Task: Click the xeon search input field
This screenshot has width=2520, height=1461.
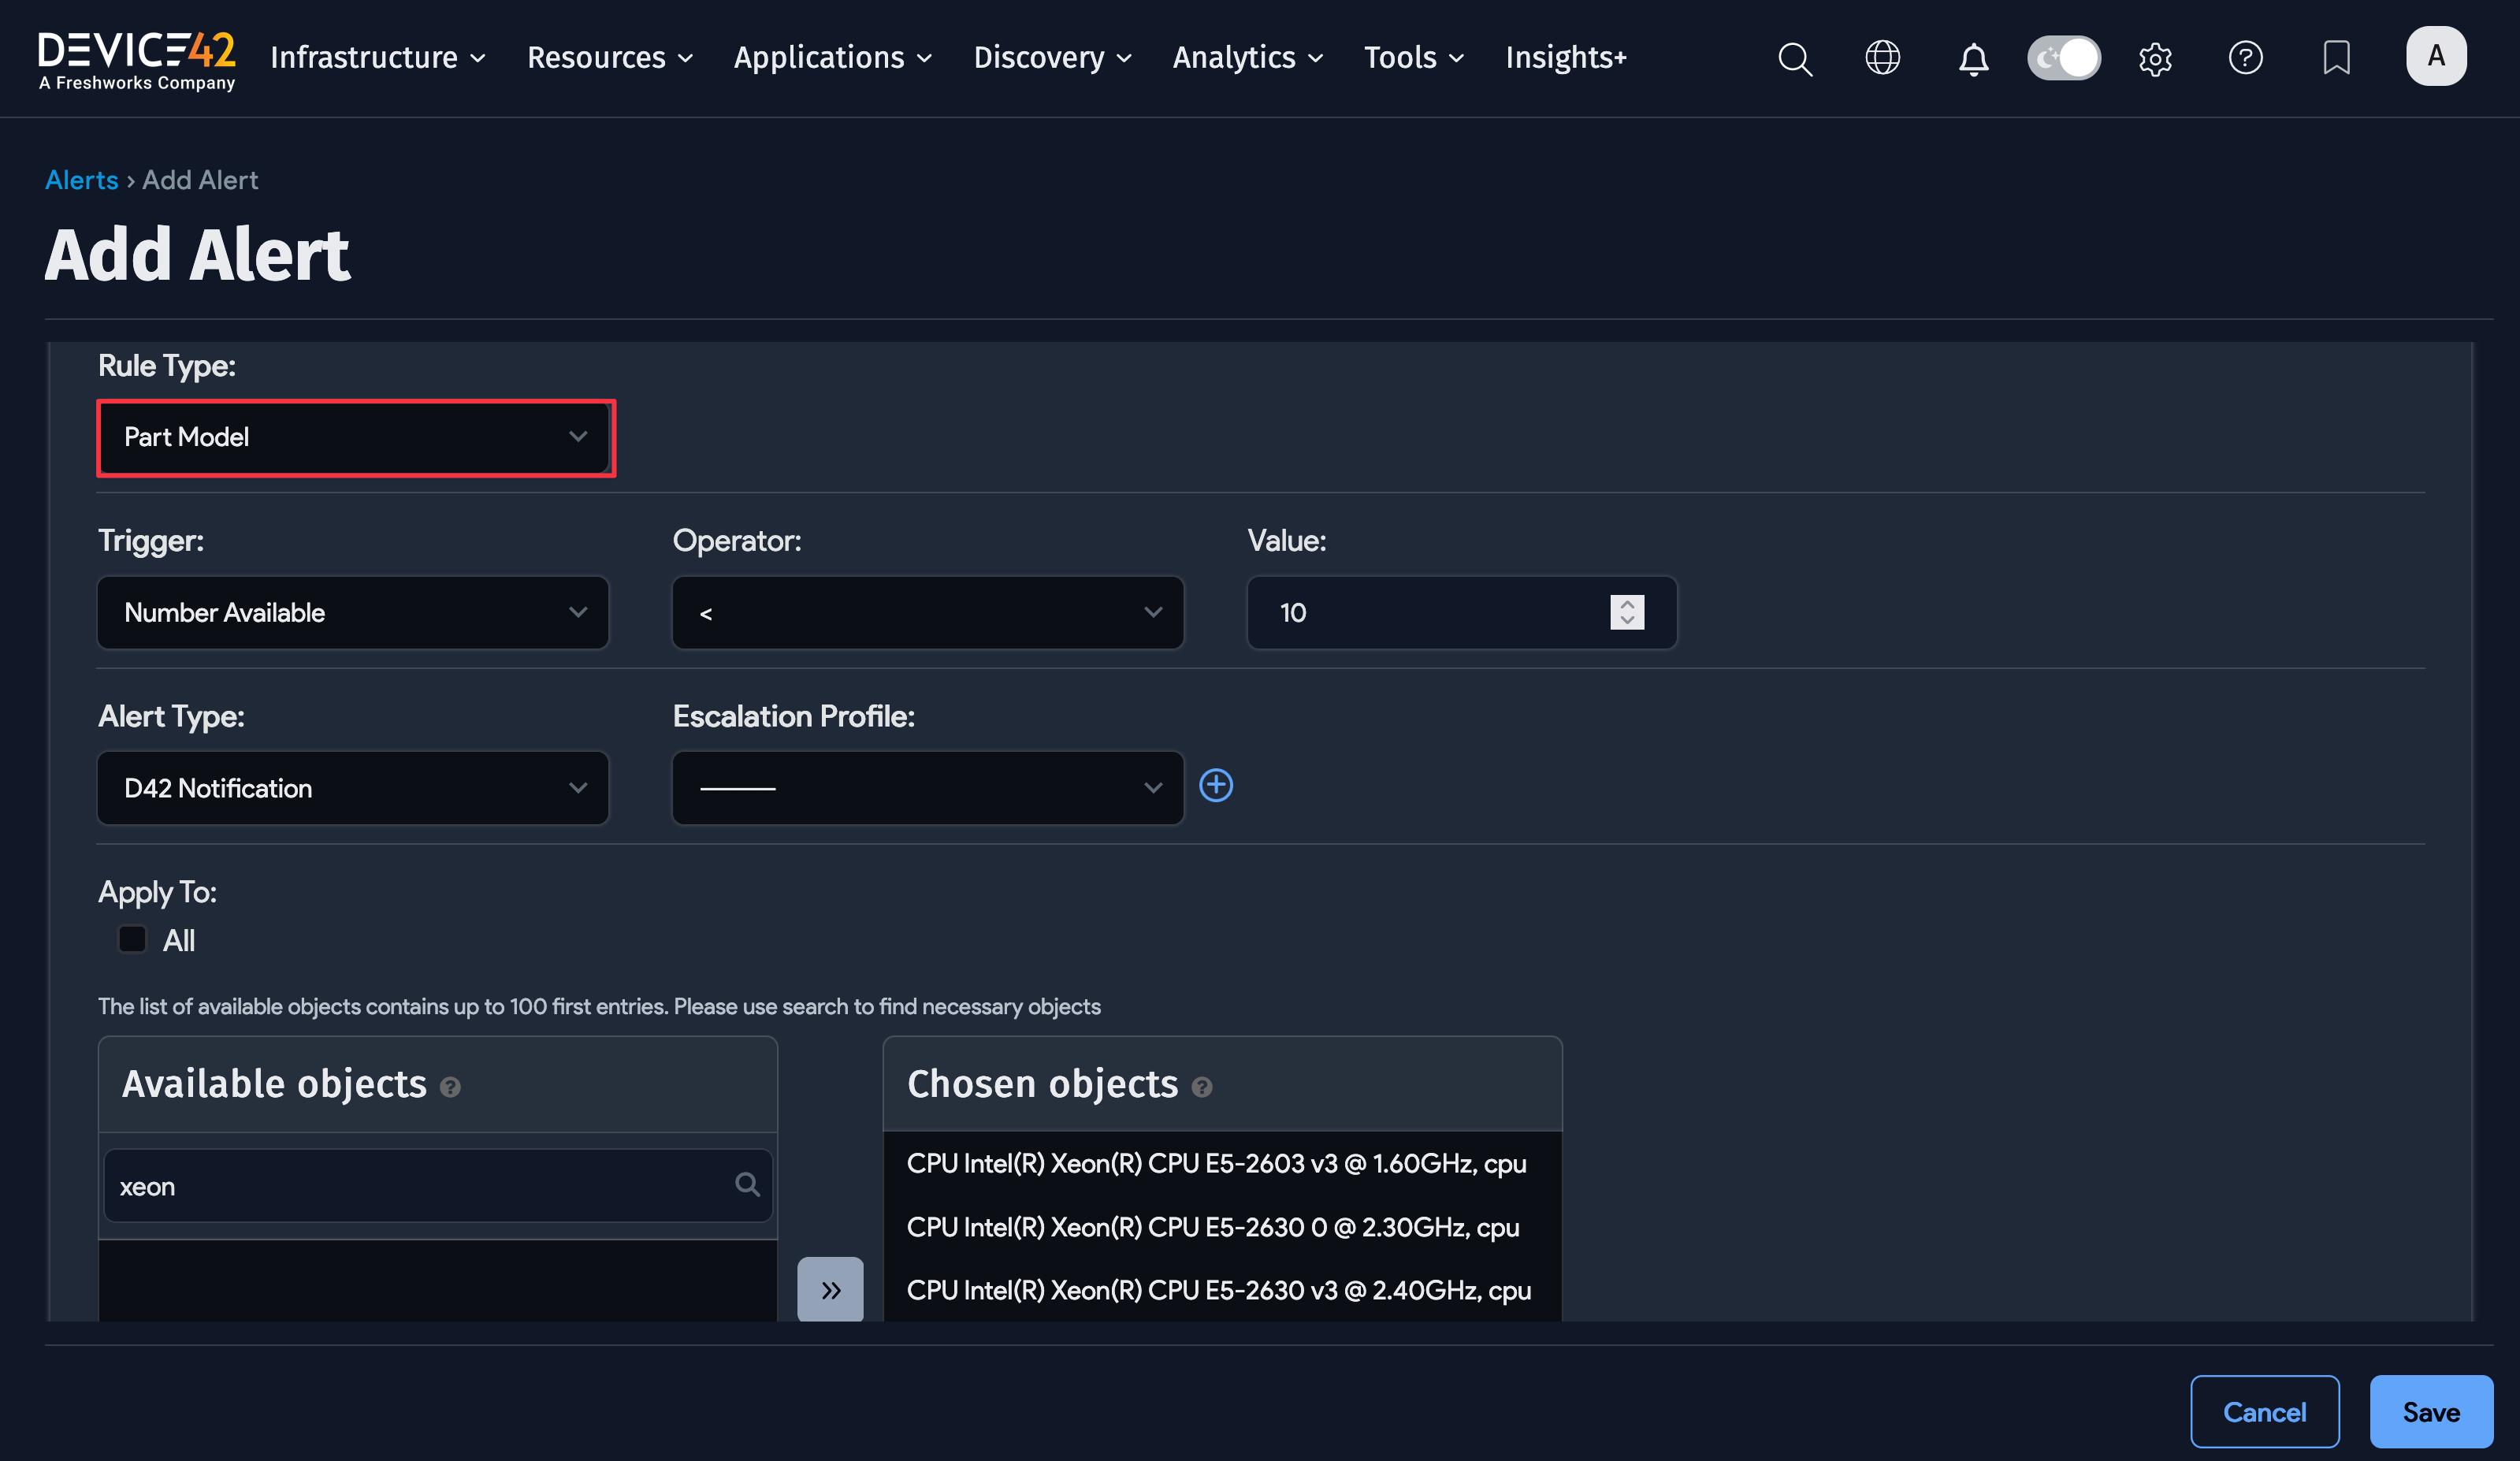Action: click(x=420, y=1186)
